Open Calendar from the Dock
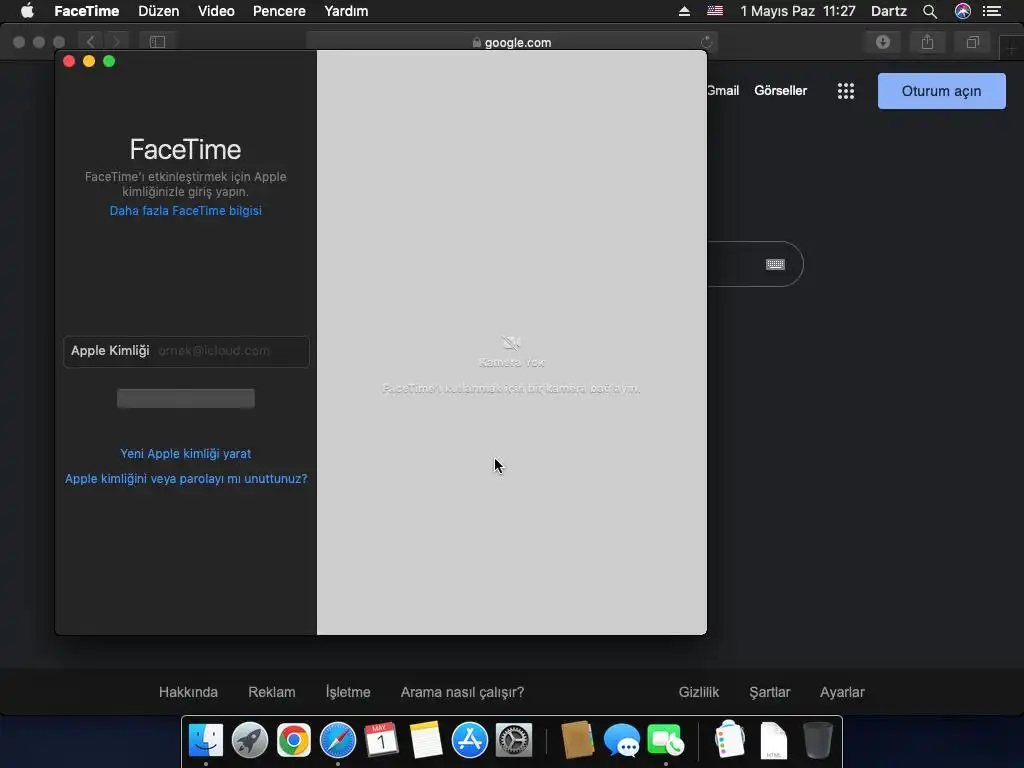 tap(381, 741)
